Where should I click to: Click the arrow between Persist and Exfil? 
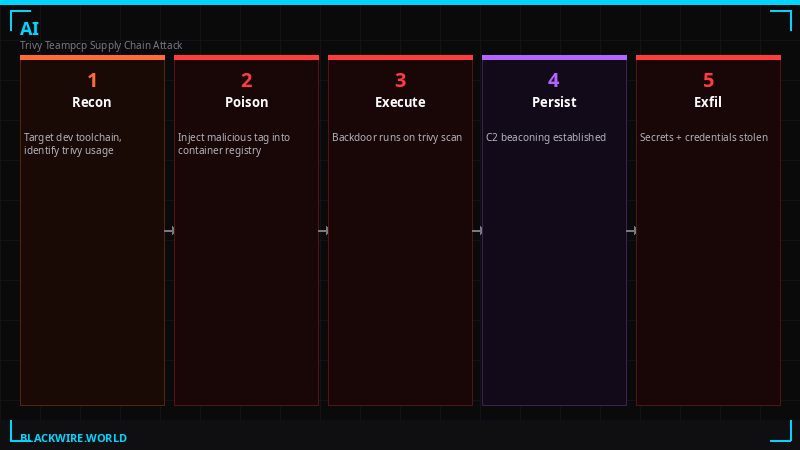[x=631, y=231]
